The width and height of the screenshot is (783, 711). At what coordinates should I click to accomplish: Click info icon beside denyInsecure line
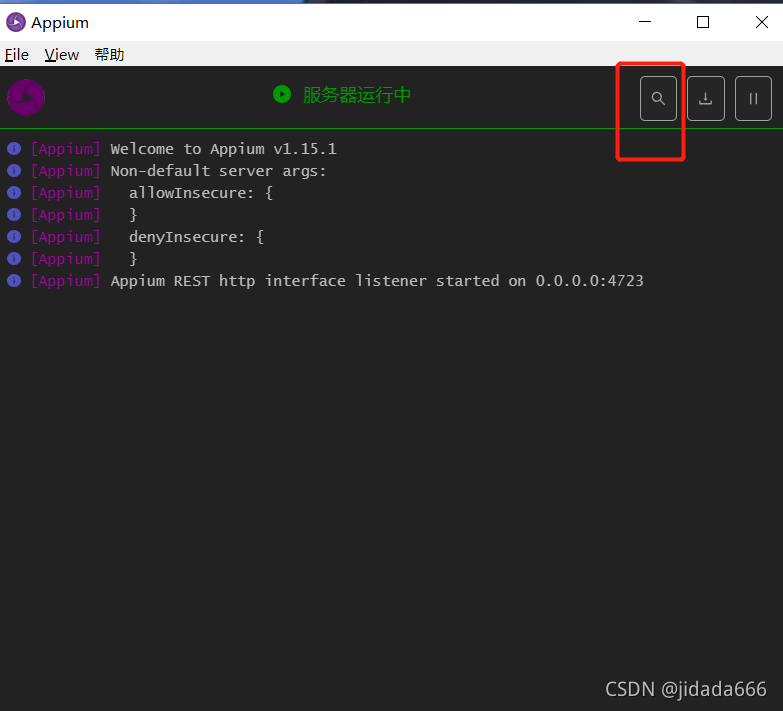click(x=14, y=237)
